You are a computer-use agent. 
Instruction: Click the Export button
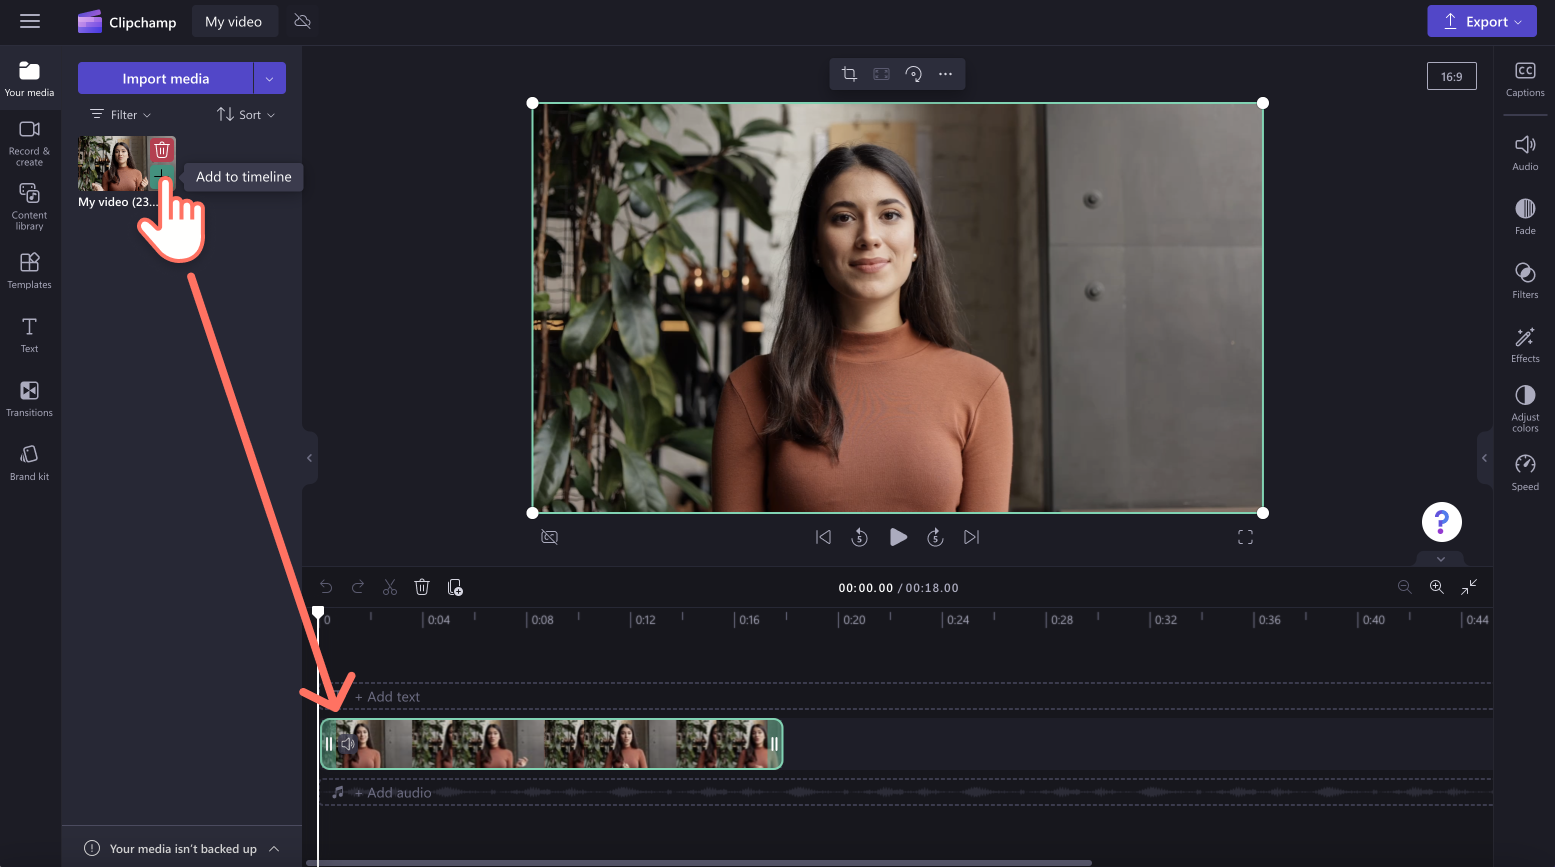(x=1481, y=22)
